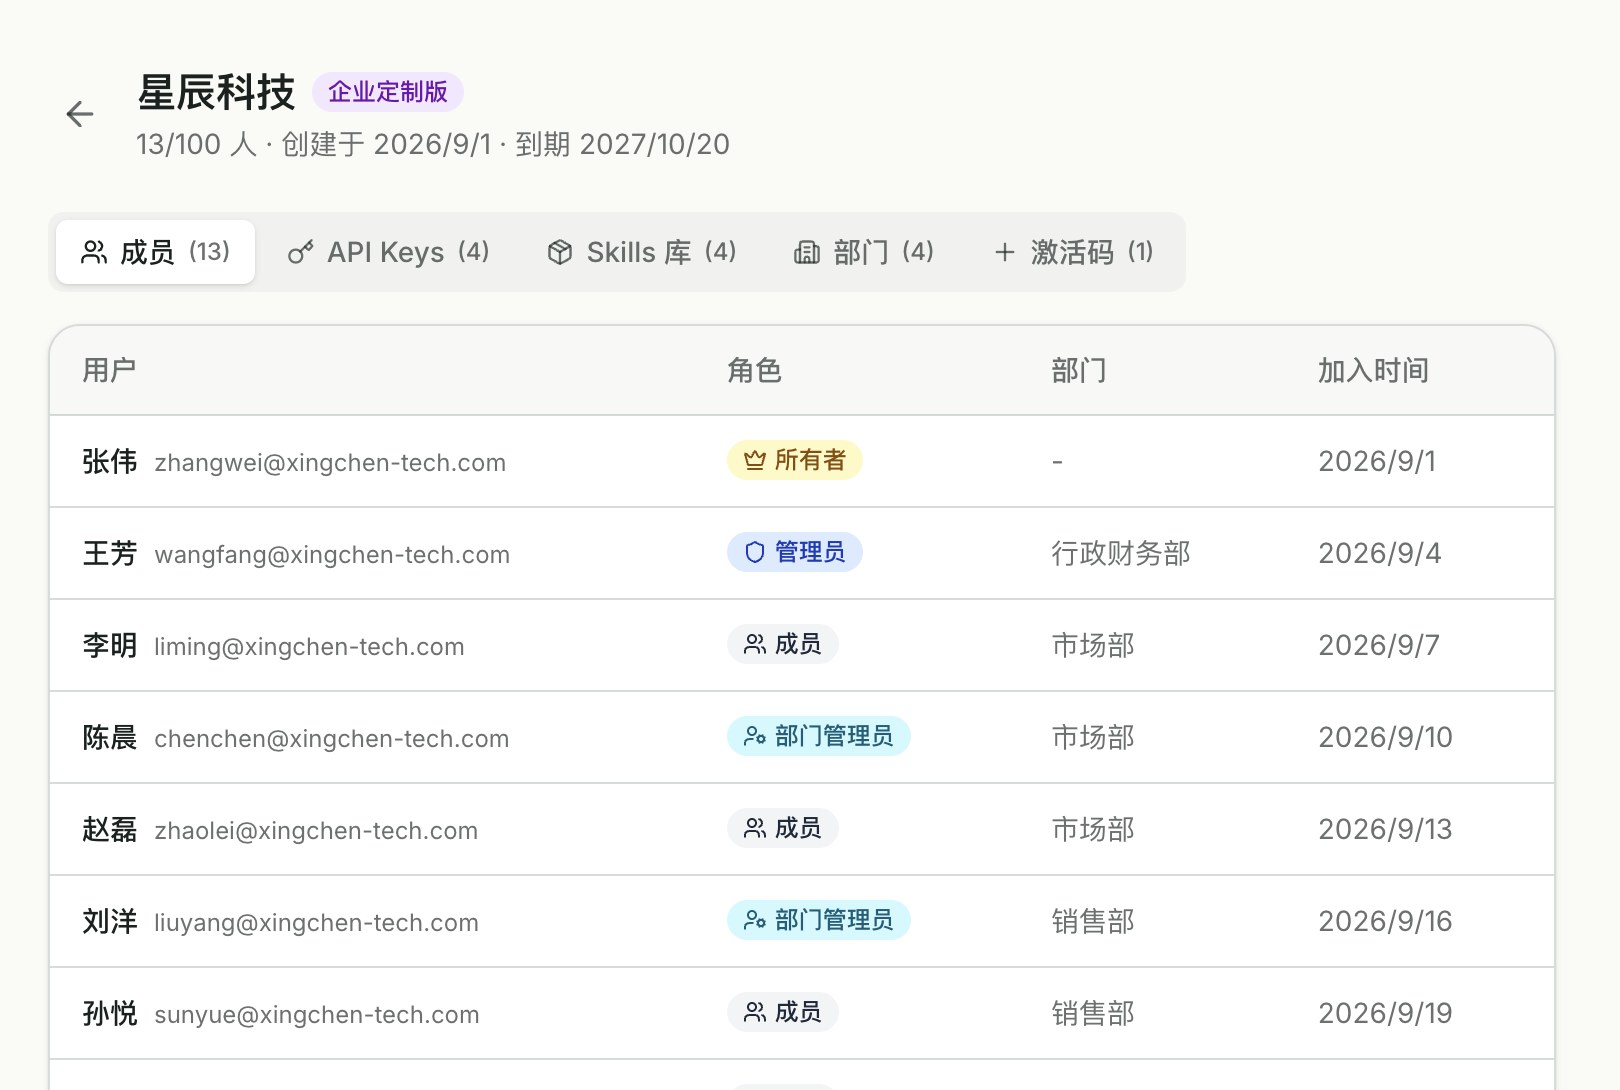This screenshot has height=1090, width=1620.
Task: Open the 成员 (13) tab
Action: [x=155, y=252]
